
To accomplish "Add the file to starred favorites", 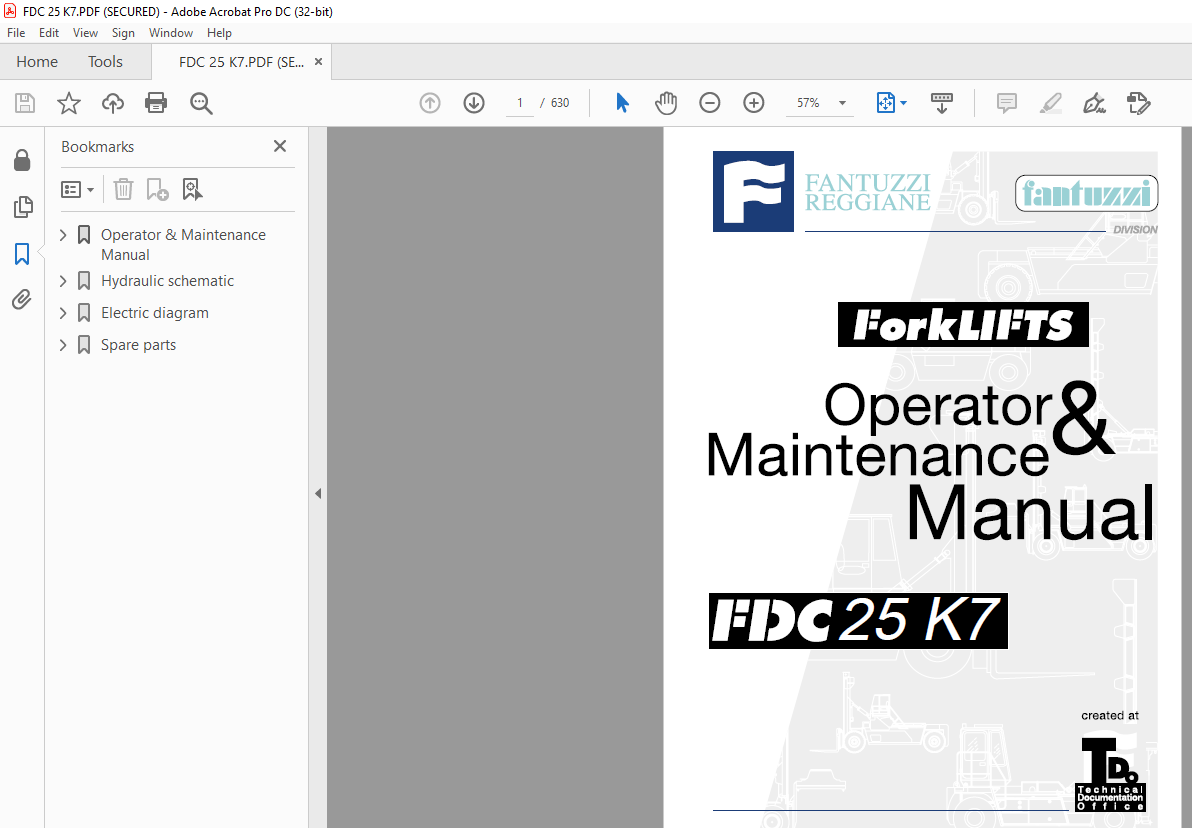I will click(68, 103).
